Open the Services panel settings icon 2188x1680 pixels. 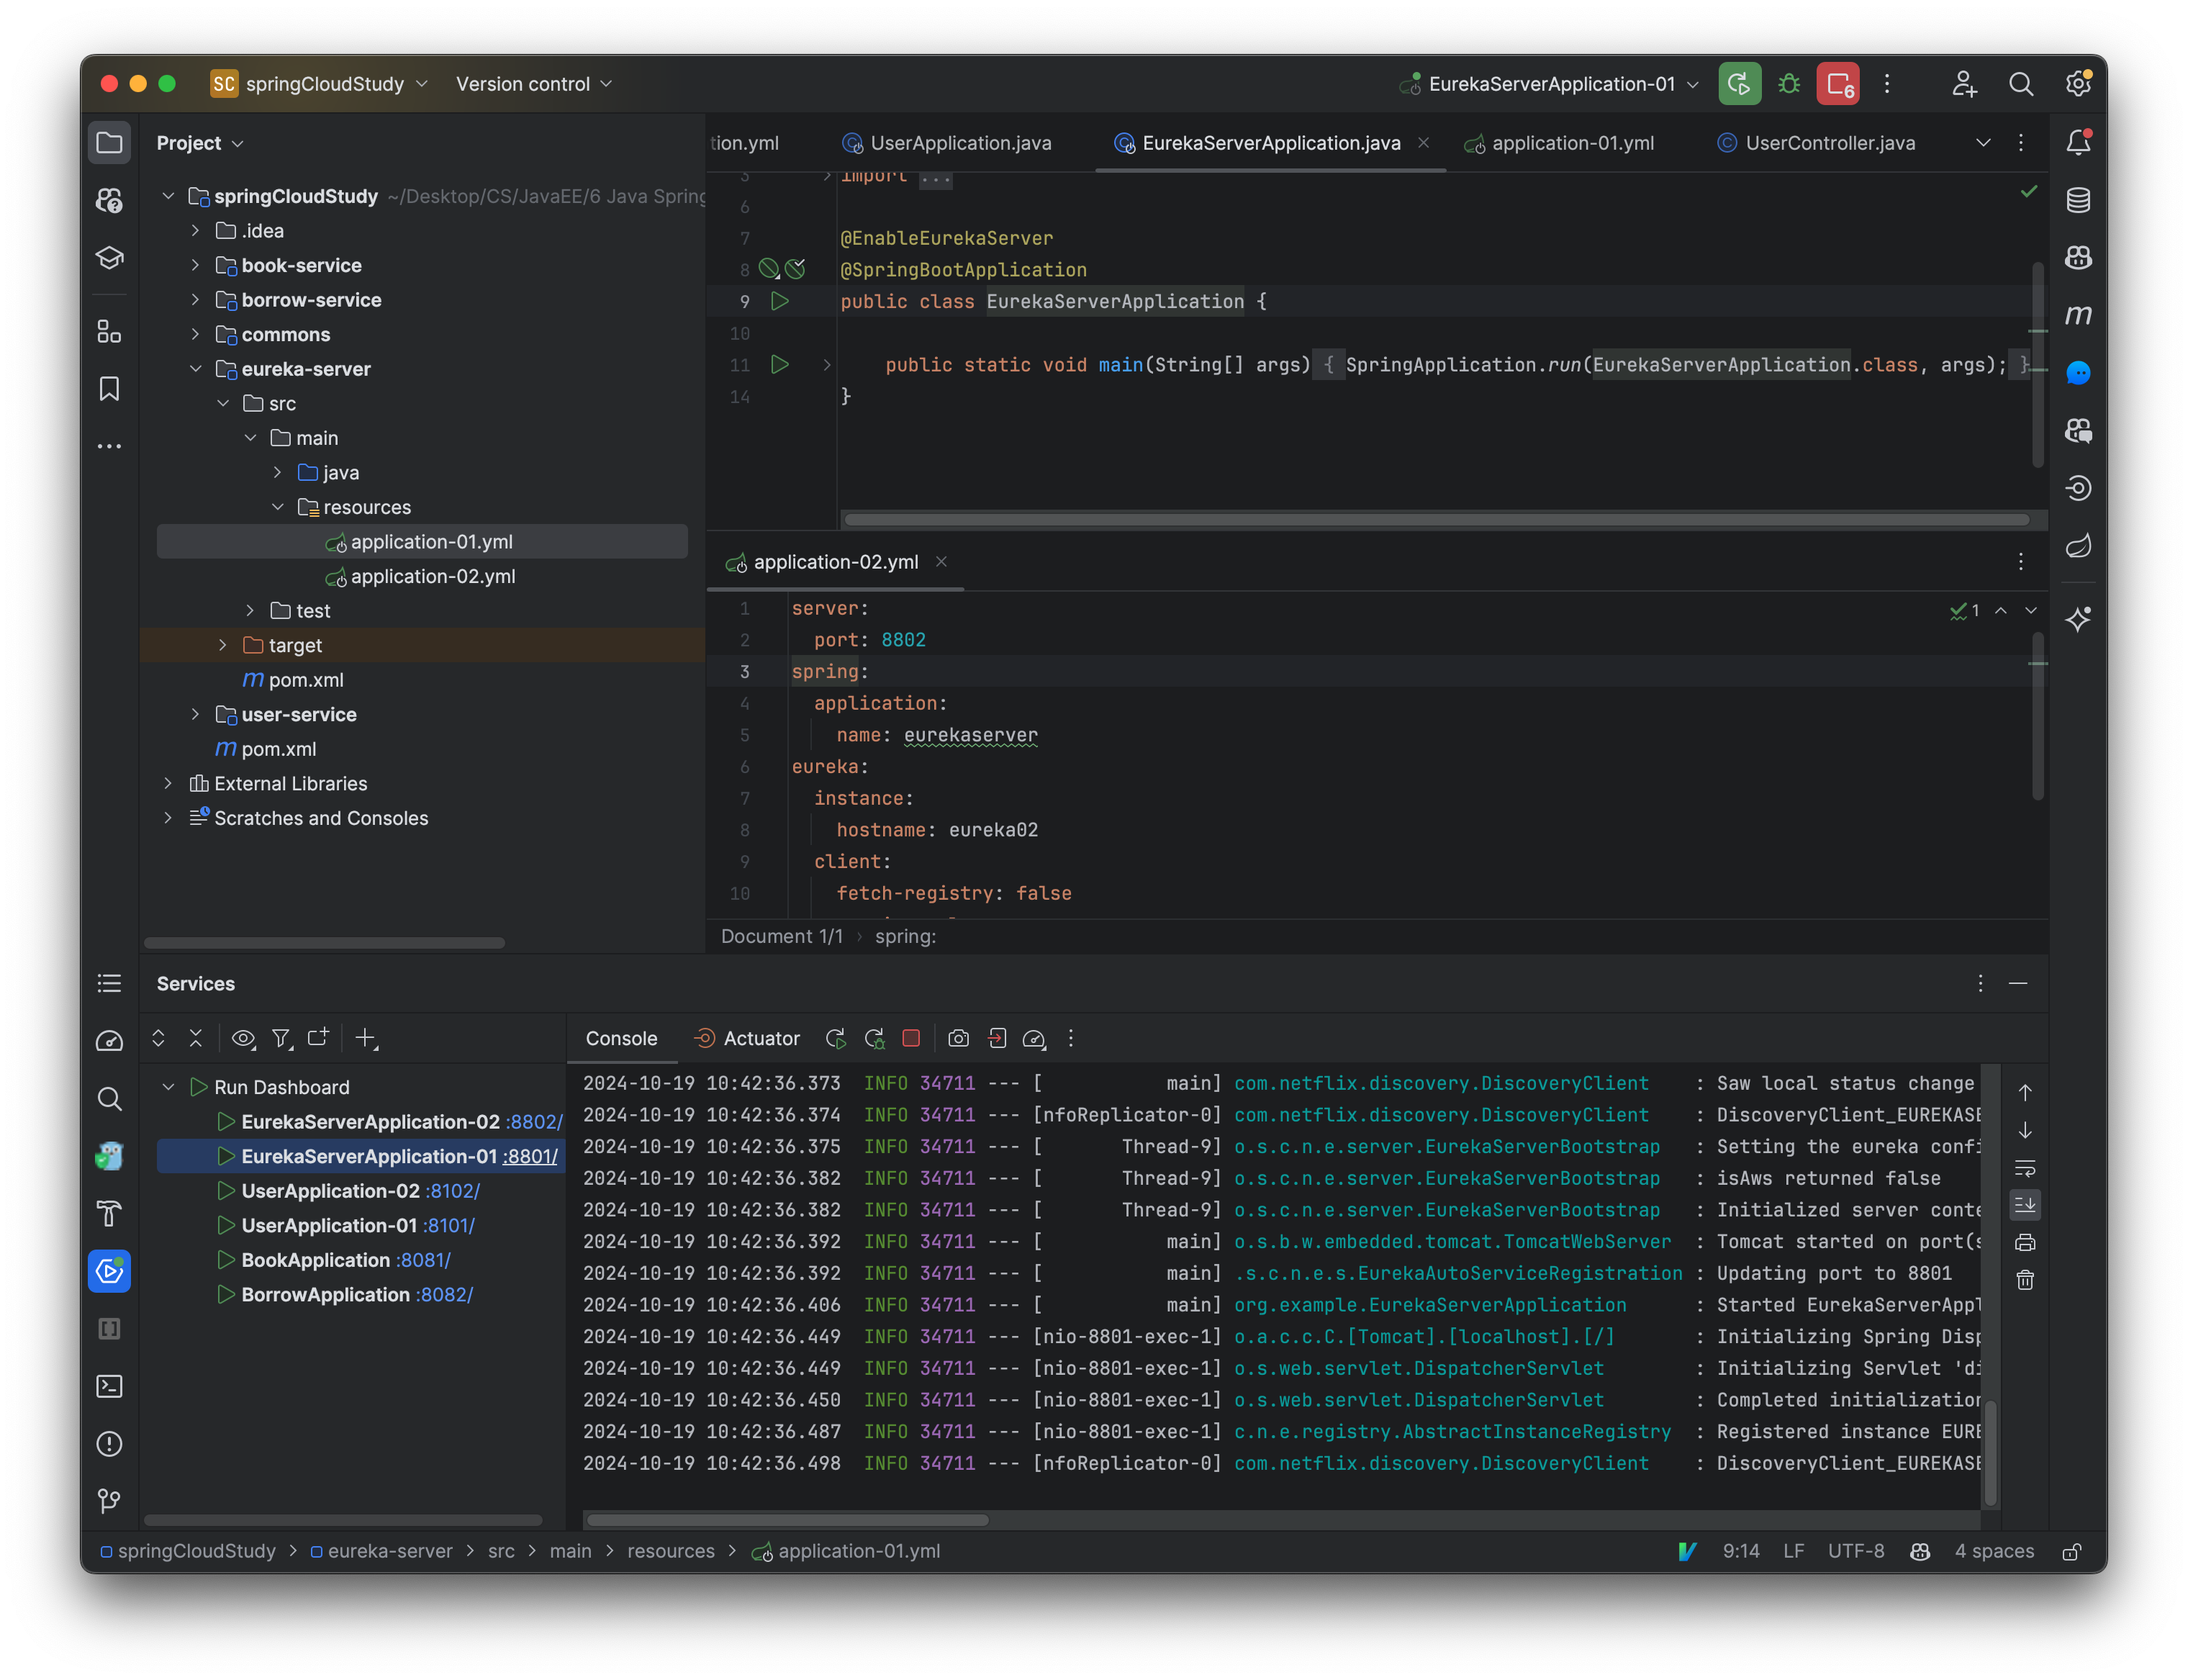coord(1980,983)
